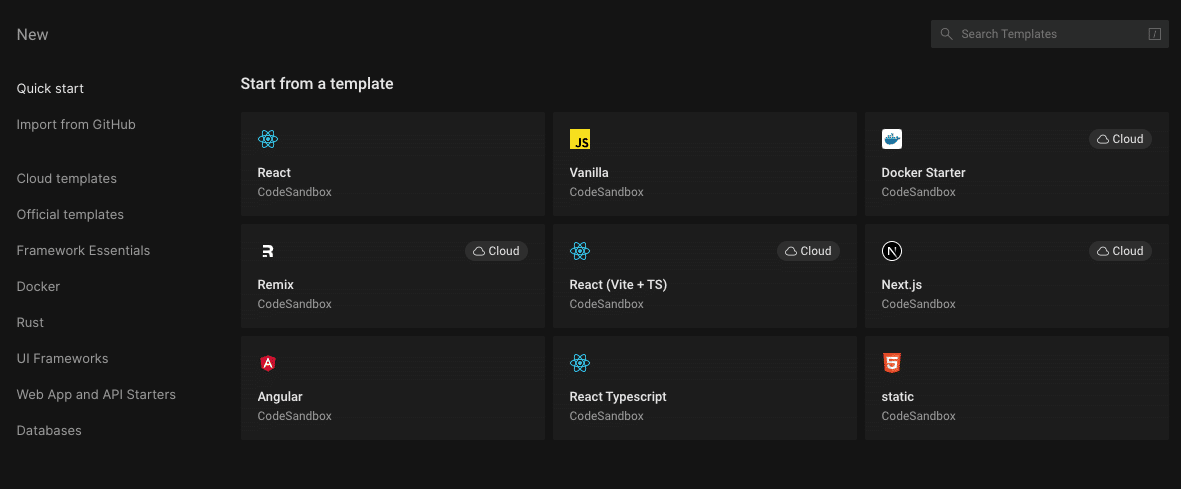
Task: Select the Quick start sidebar item
Action: point(50,89)
